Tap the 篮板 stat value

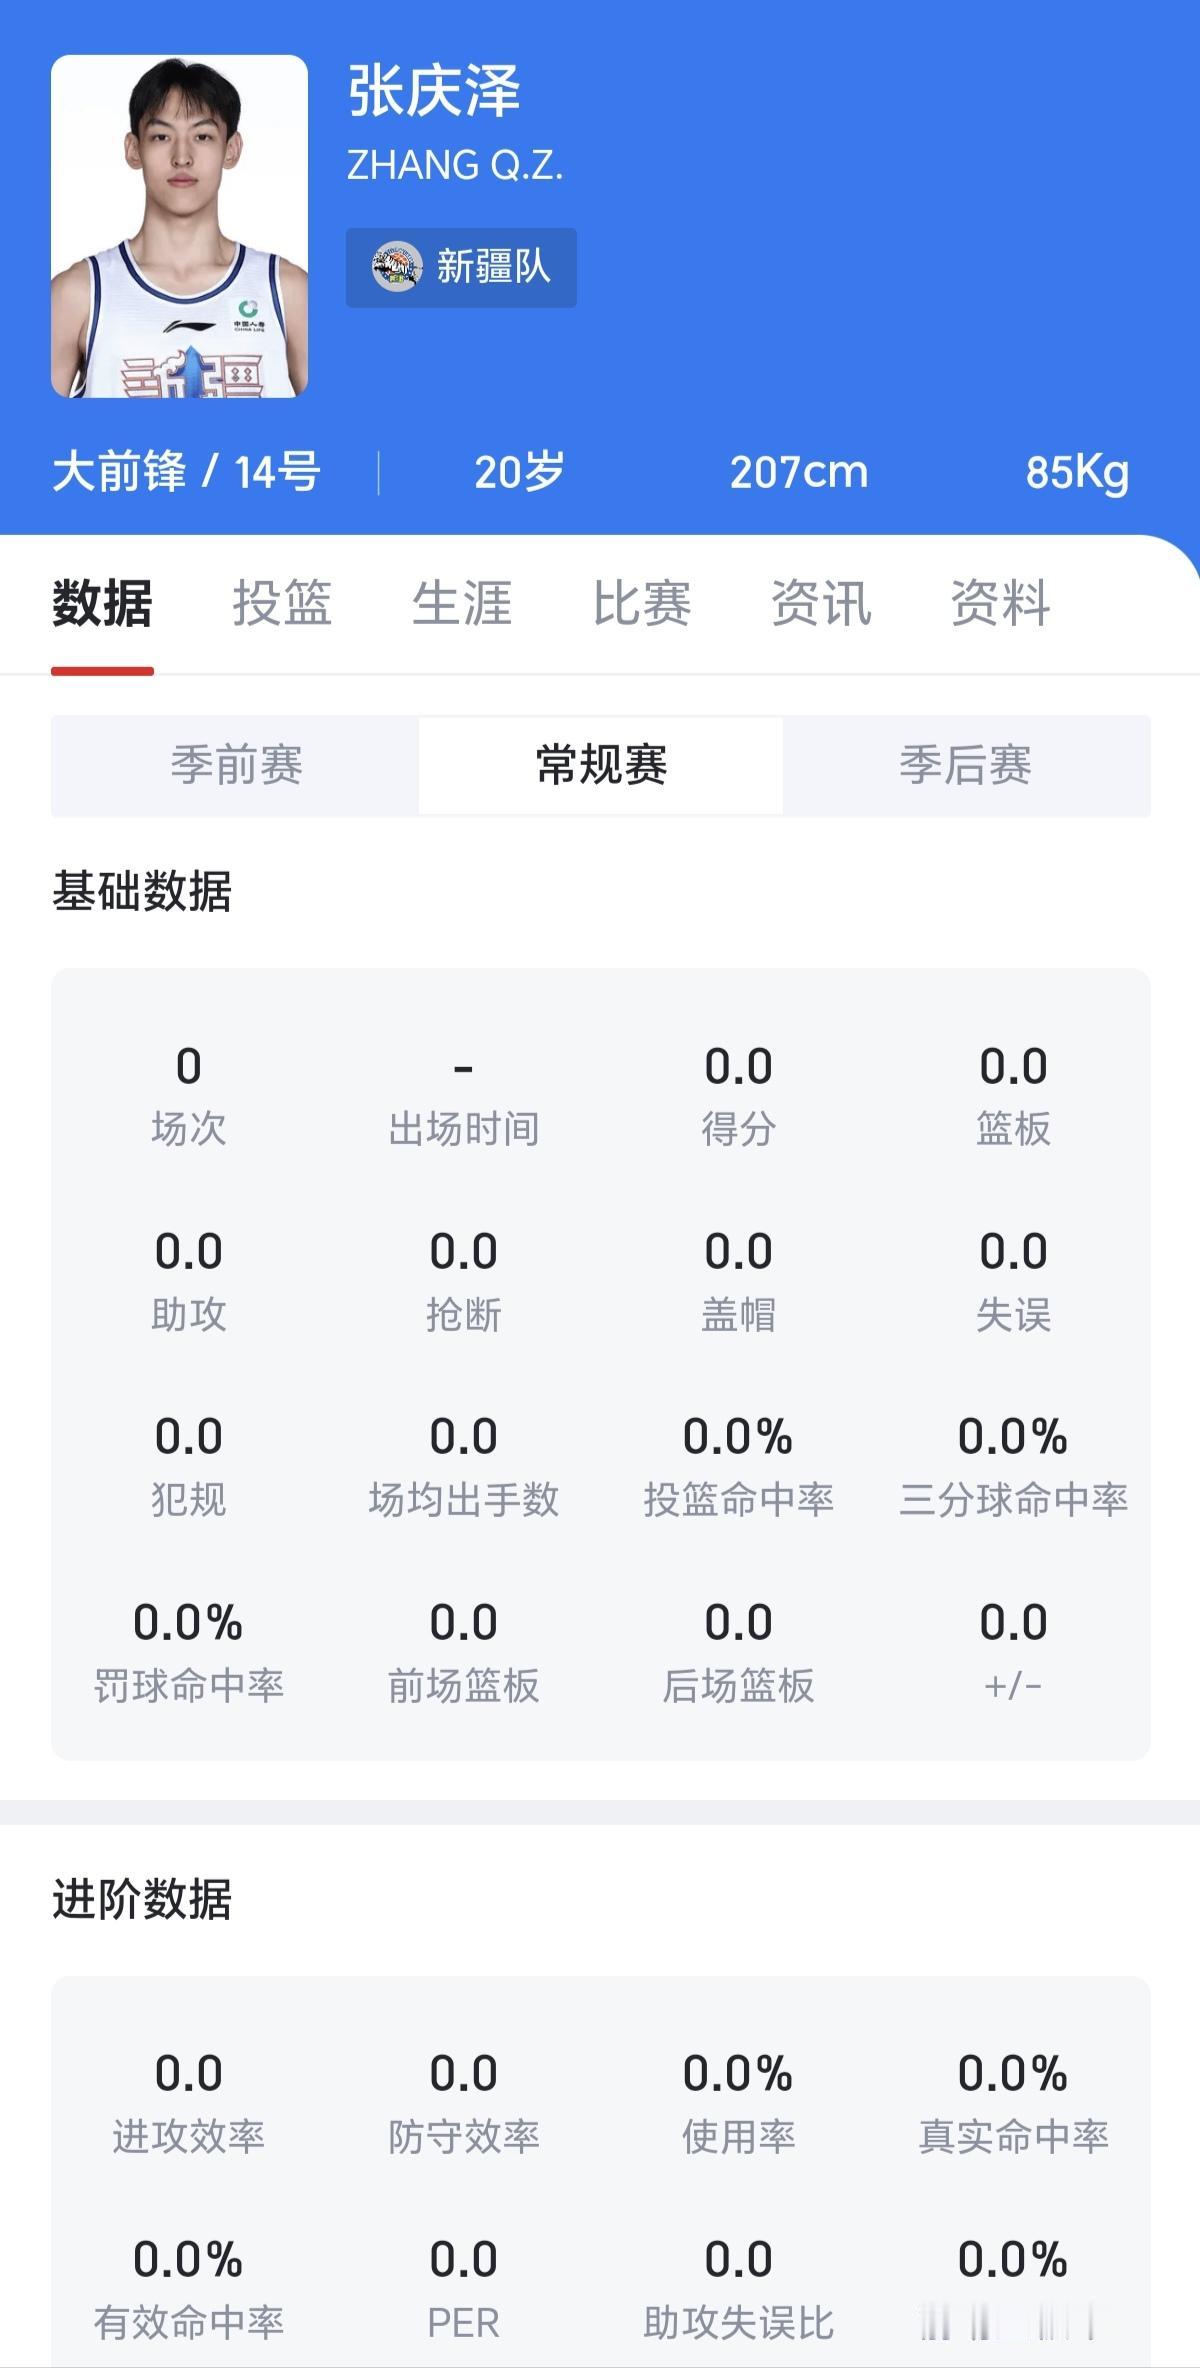click(1014, 1067)
